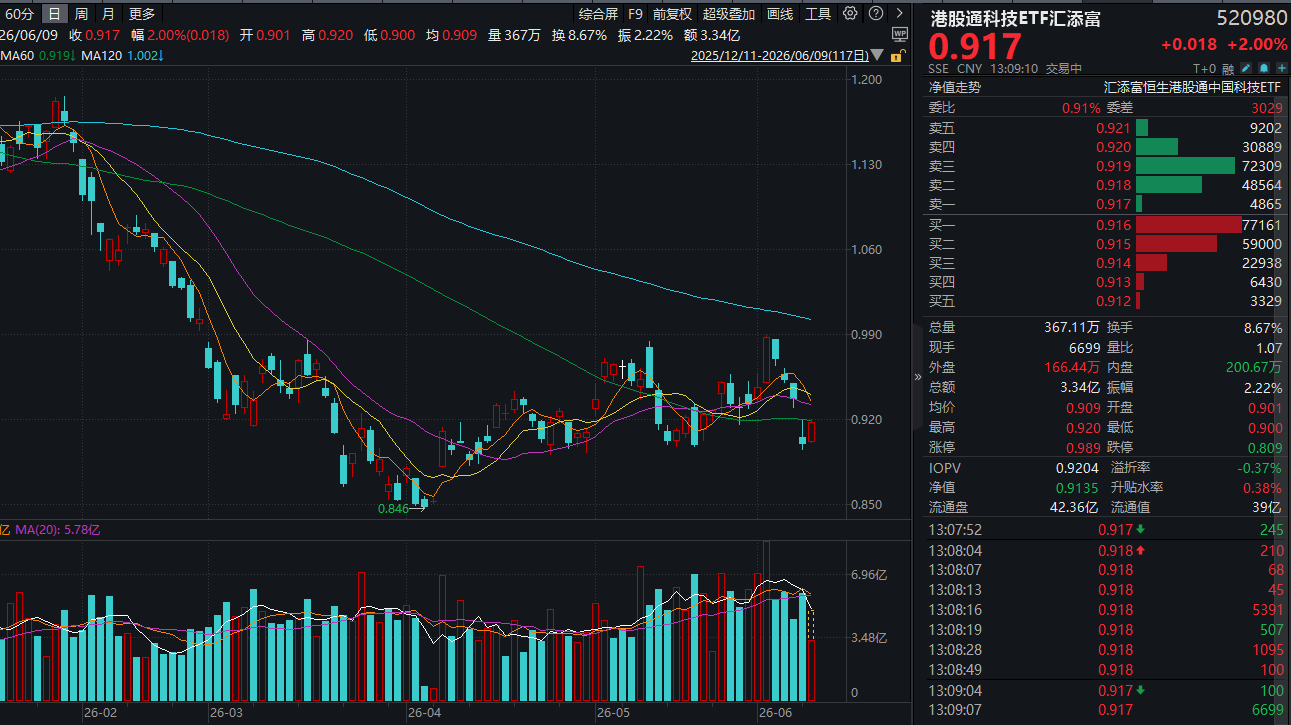Set a price alert with bell icon

pyautogui.click(x=1263, y=69)
